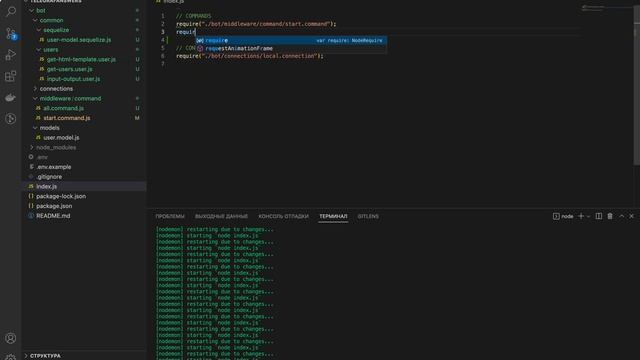Open start.command.js file
The height and width of the screenshot is (360, 640).
coord(67,118)
